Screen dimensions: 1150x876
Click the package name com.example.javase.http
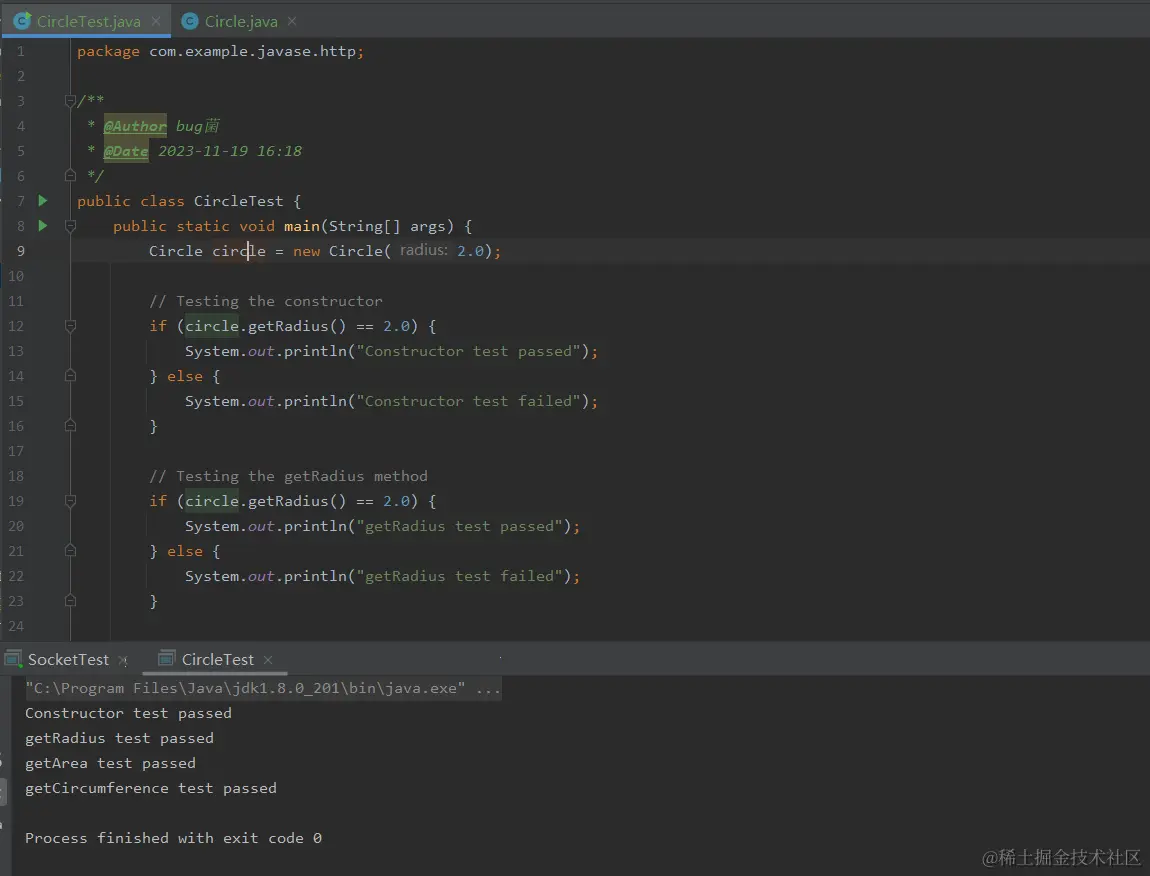click(x=252, y=51)
